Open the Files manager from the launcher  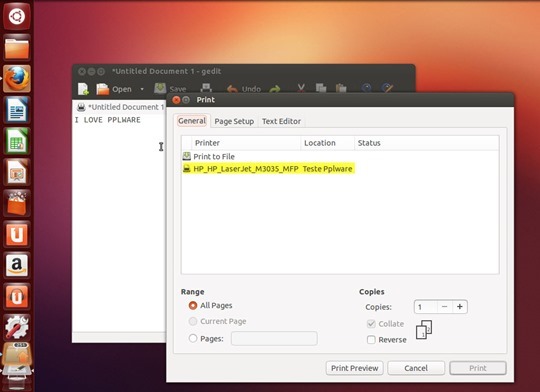(17, 48)
